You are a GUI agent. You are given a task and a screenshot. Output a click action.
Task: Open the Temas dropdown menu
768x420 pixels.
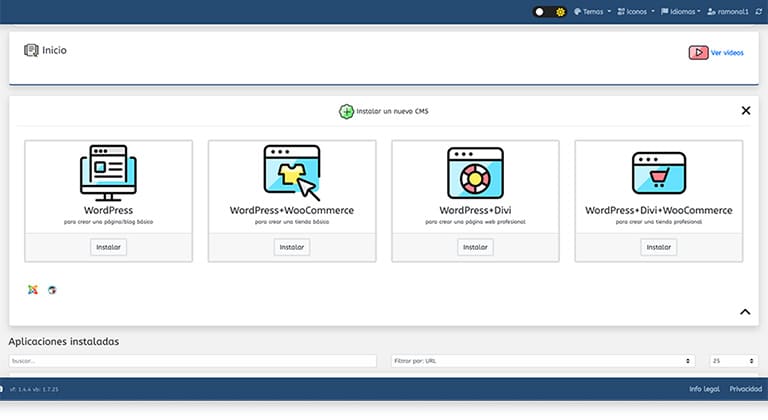tap(593, 11)
